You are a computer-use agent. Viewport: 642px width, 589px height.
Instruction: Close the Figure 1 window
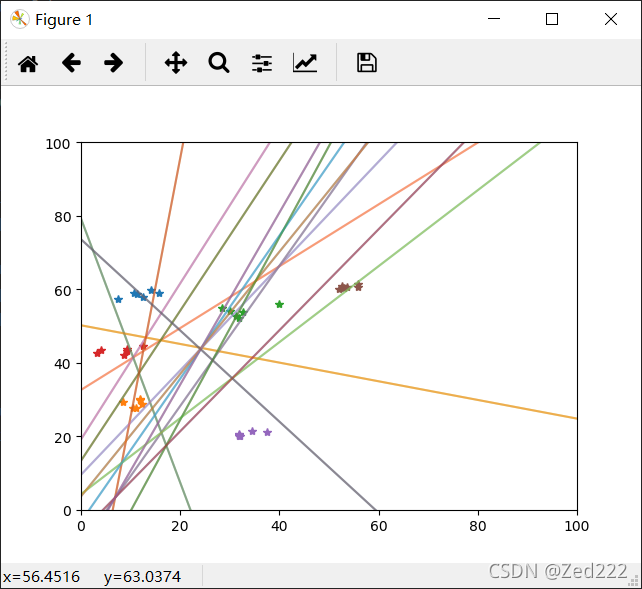[610, 19]
